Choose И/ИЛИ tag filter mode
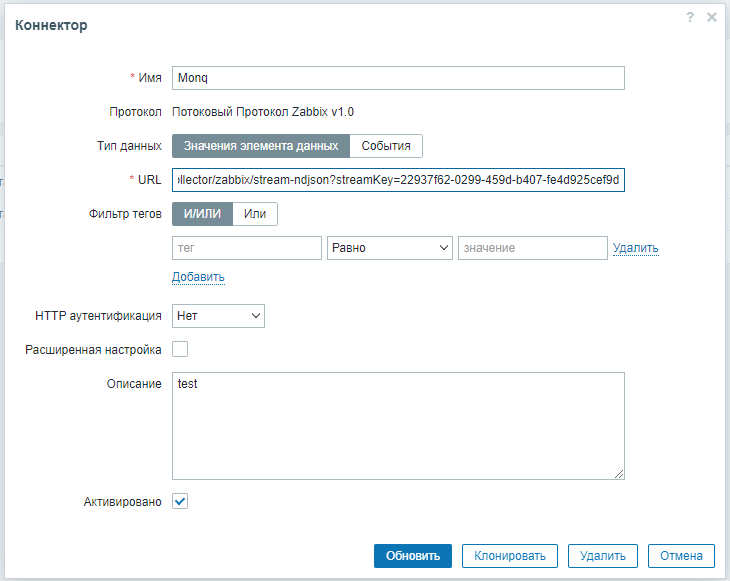The image size is (730, 581). click(x=202, y=213)
